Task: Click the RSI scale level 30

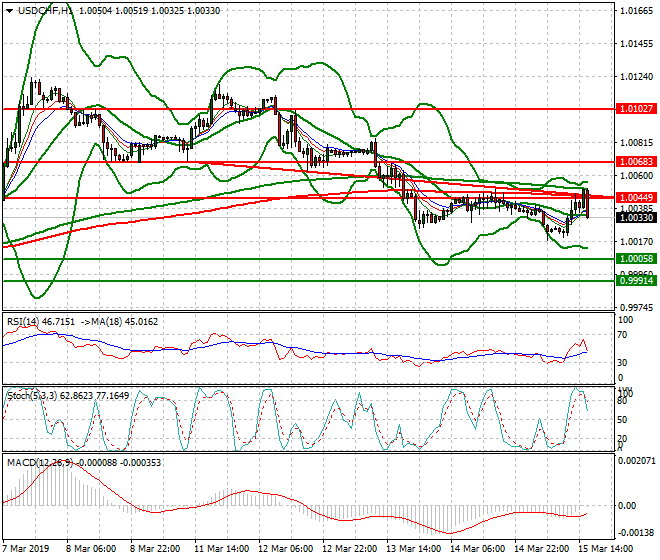Action: tap(622, 362)
